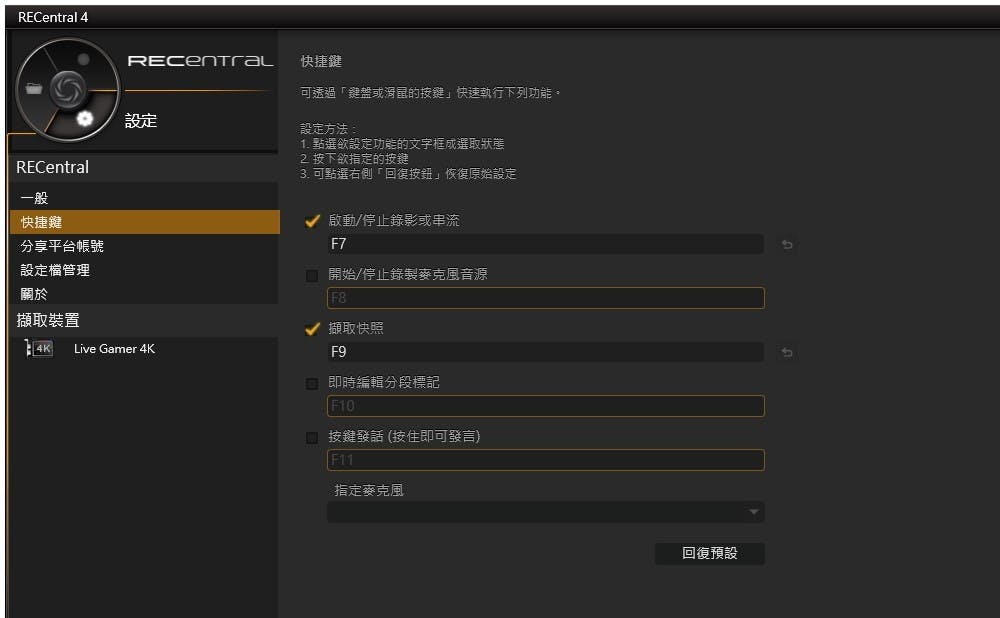Click the 擷取裝置 section header

[48, 320]
